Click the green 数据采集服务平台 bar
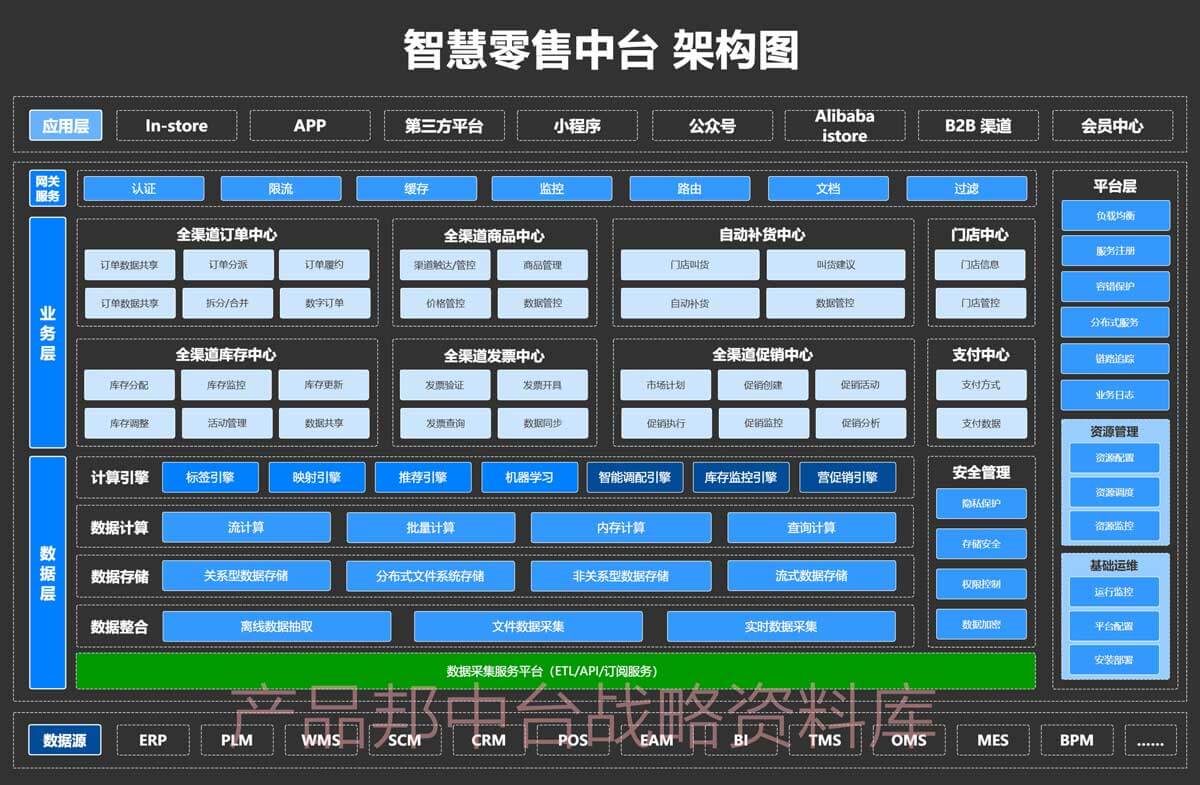Image resolution: width=1200 pixels, height=785 pixels. pyautogui.click(x=555, y=671)
